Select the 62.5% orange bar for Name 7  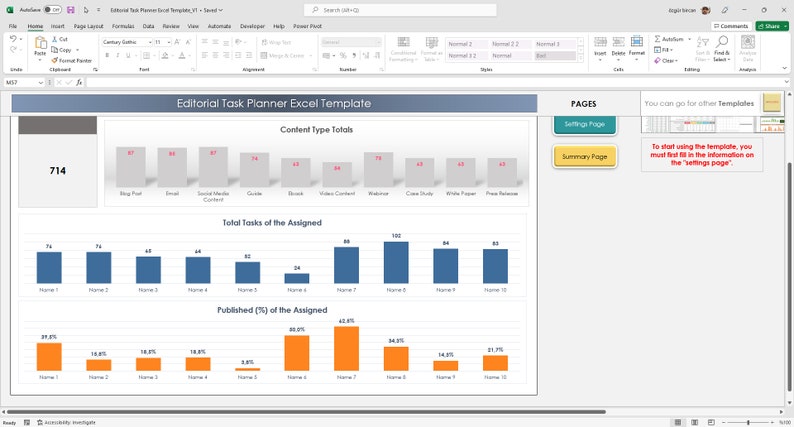[x=346, y=348]
